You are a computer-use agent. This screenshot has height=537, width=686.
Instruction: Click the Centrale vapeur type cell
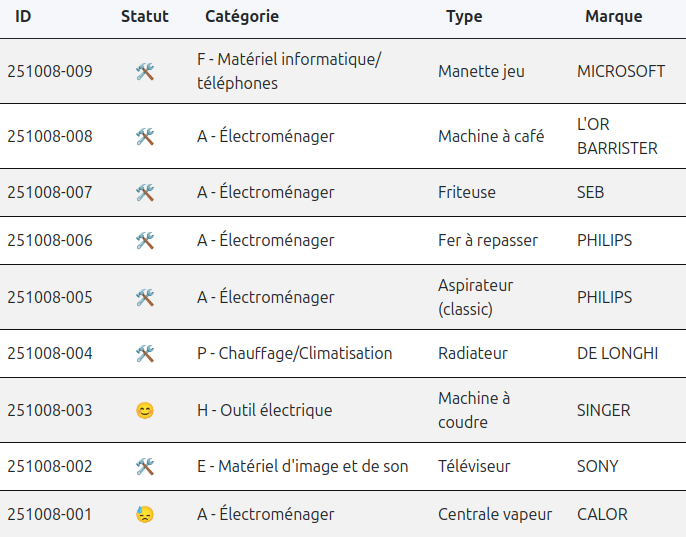495,515
